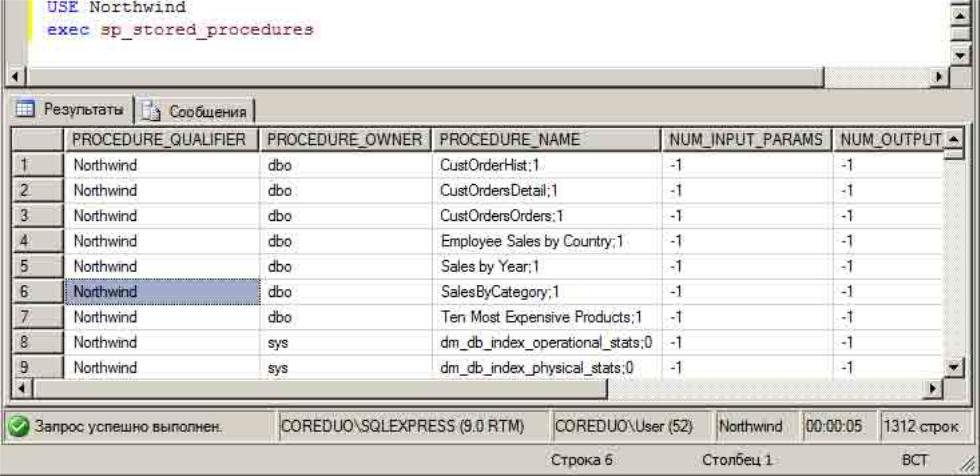Select row header number 7
Viewport: 980px width, 476px height.
coord(38,317)
